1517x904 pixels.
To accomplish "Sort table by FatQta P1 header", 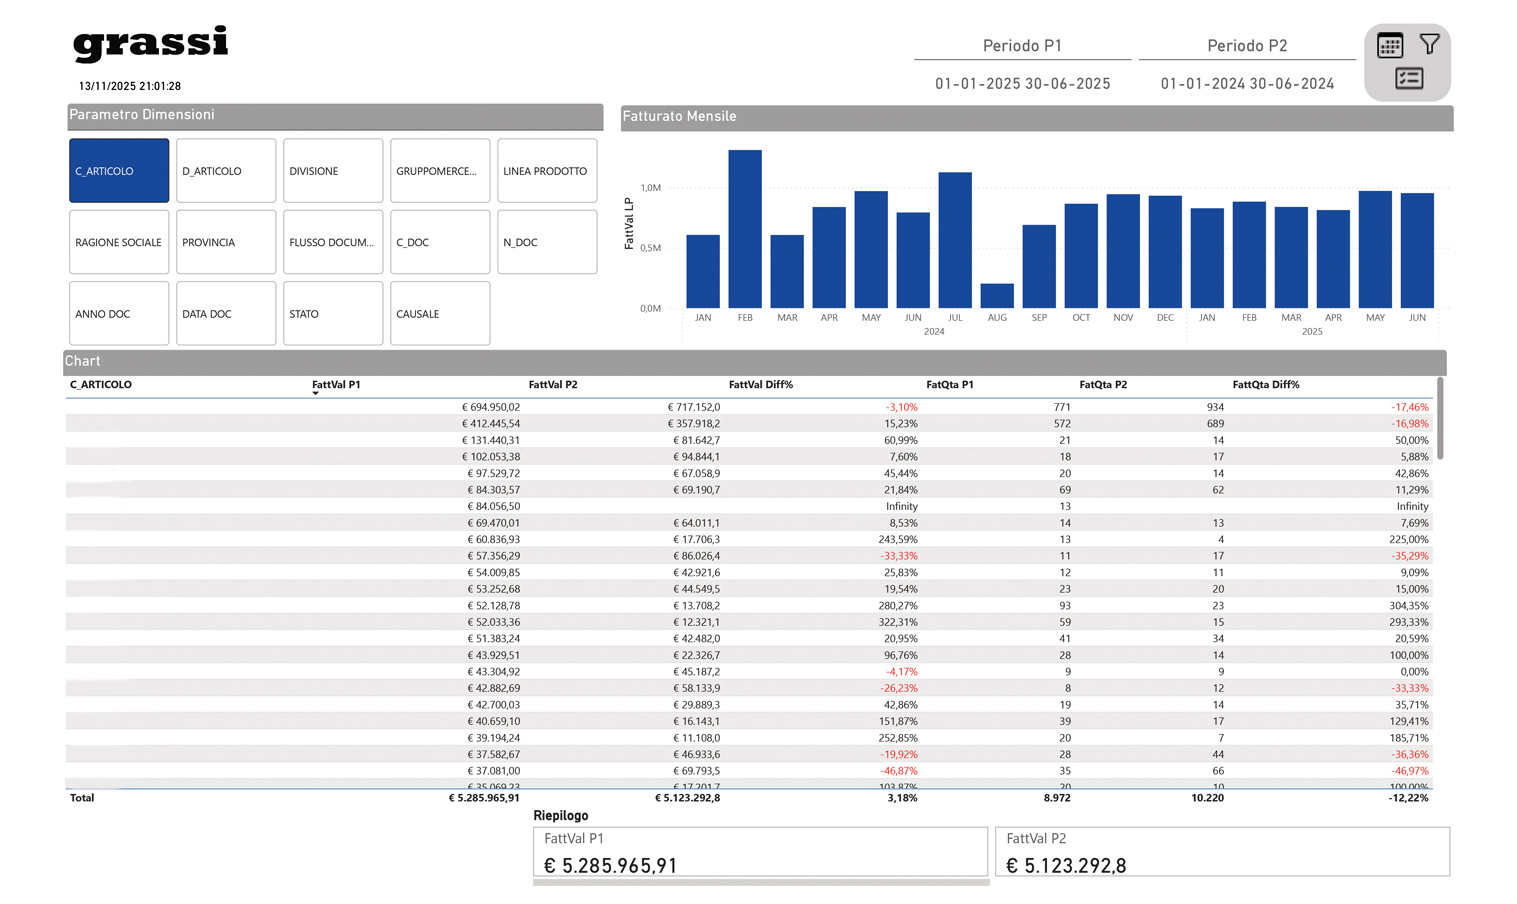I will pyautogui.click(x=949, y=385).
